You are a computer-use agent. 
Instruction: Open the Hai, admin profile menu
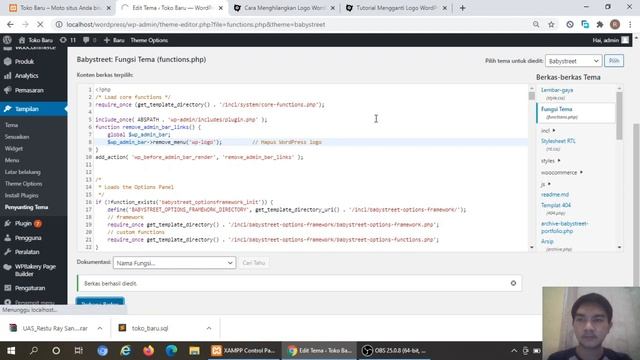(610, 40)
